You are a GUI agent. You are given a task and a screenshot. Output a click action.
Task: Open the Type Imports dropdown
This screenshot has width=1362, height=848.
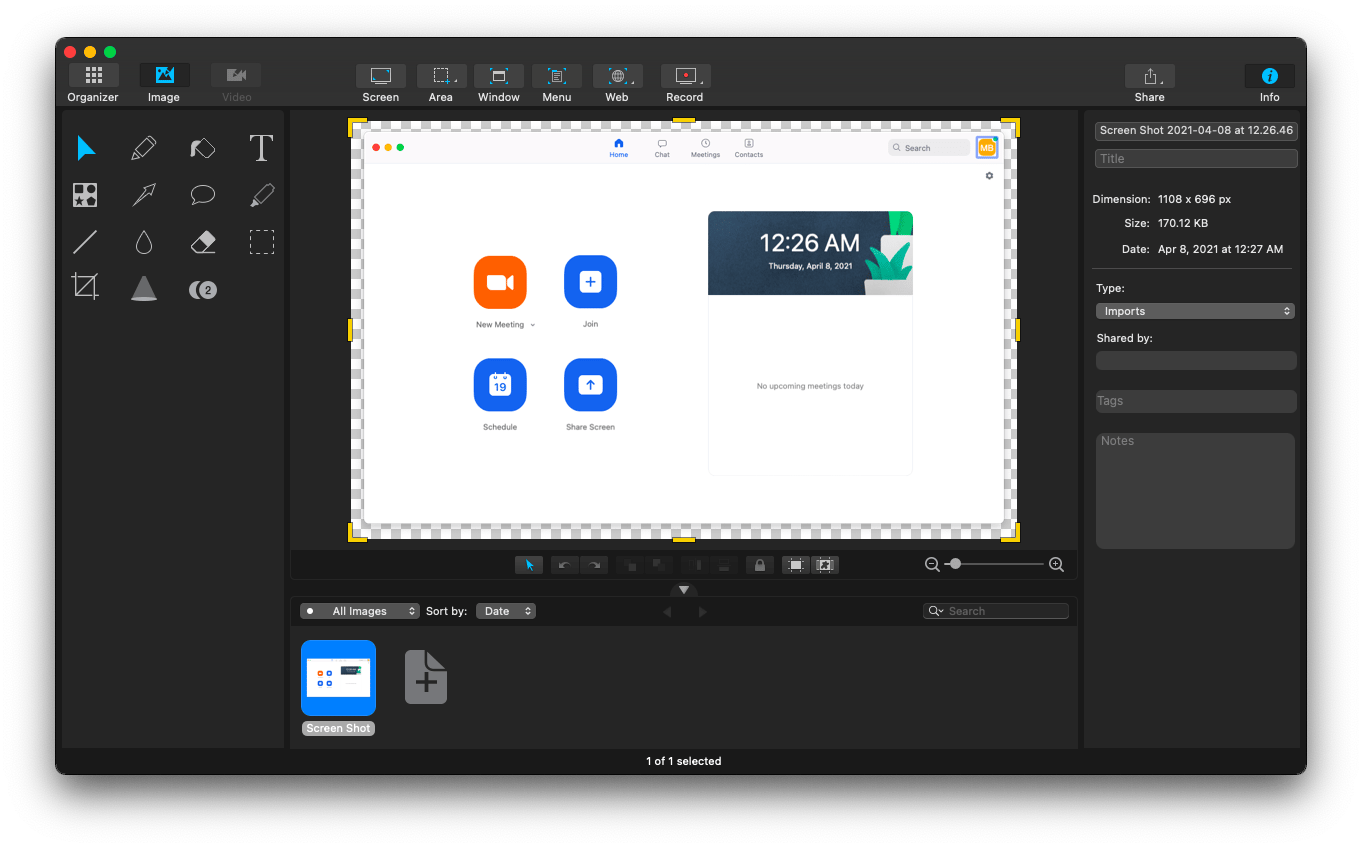click(1195, 311)
